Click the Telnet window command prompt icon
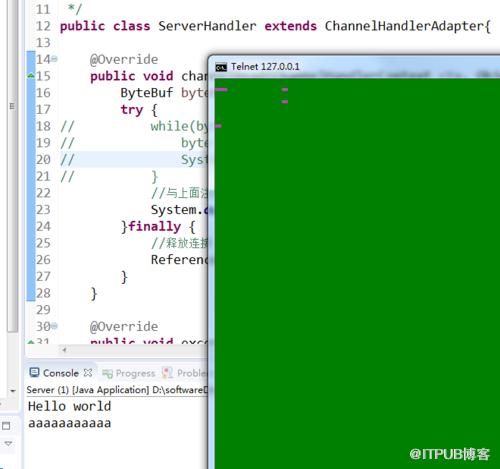Image resolution: width=500 pixels, height=469 pixels. [221, 67]
